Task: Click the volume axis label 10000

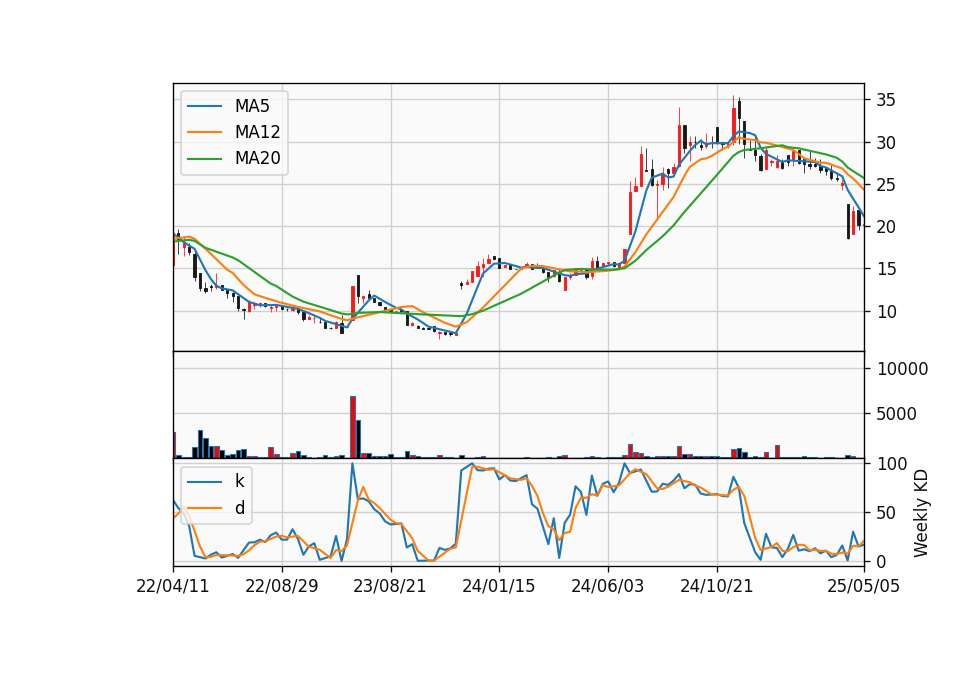Action: 902,369
